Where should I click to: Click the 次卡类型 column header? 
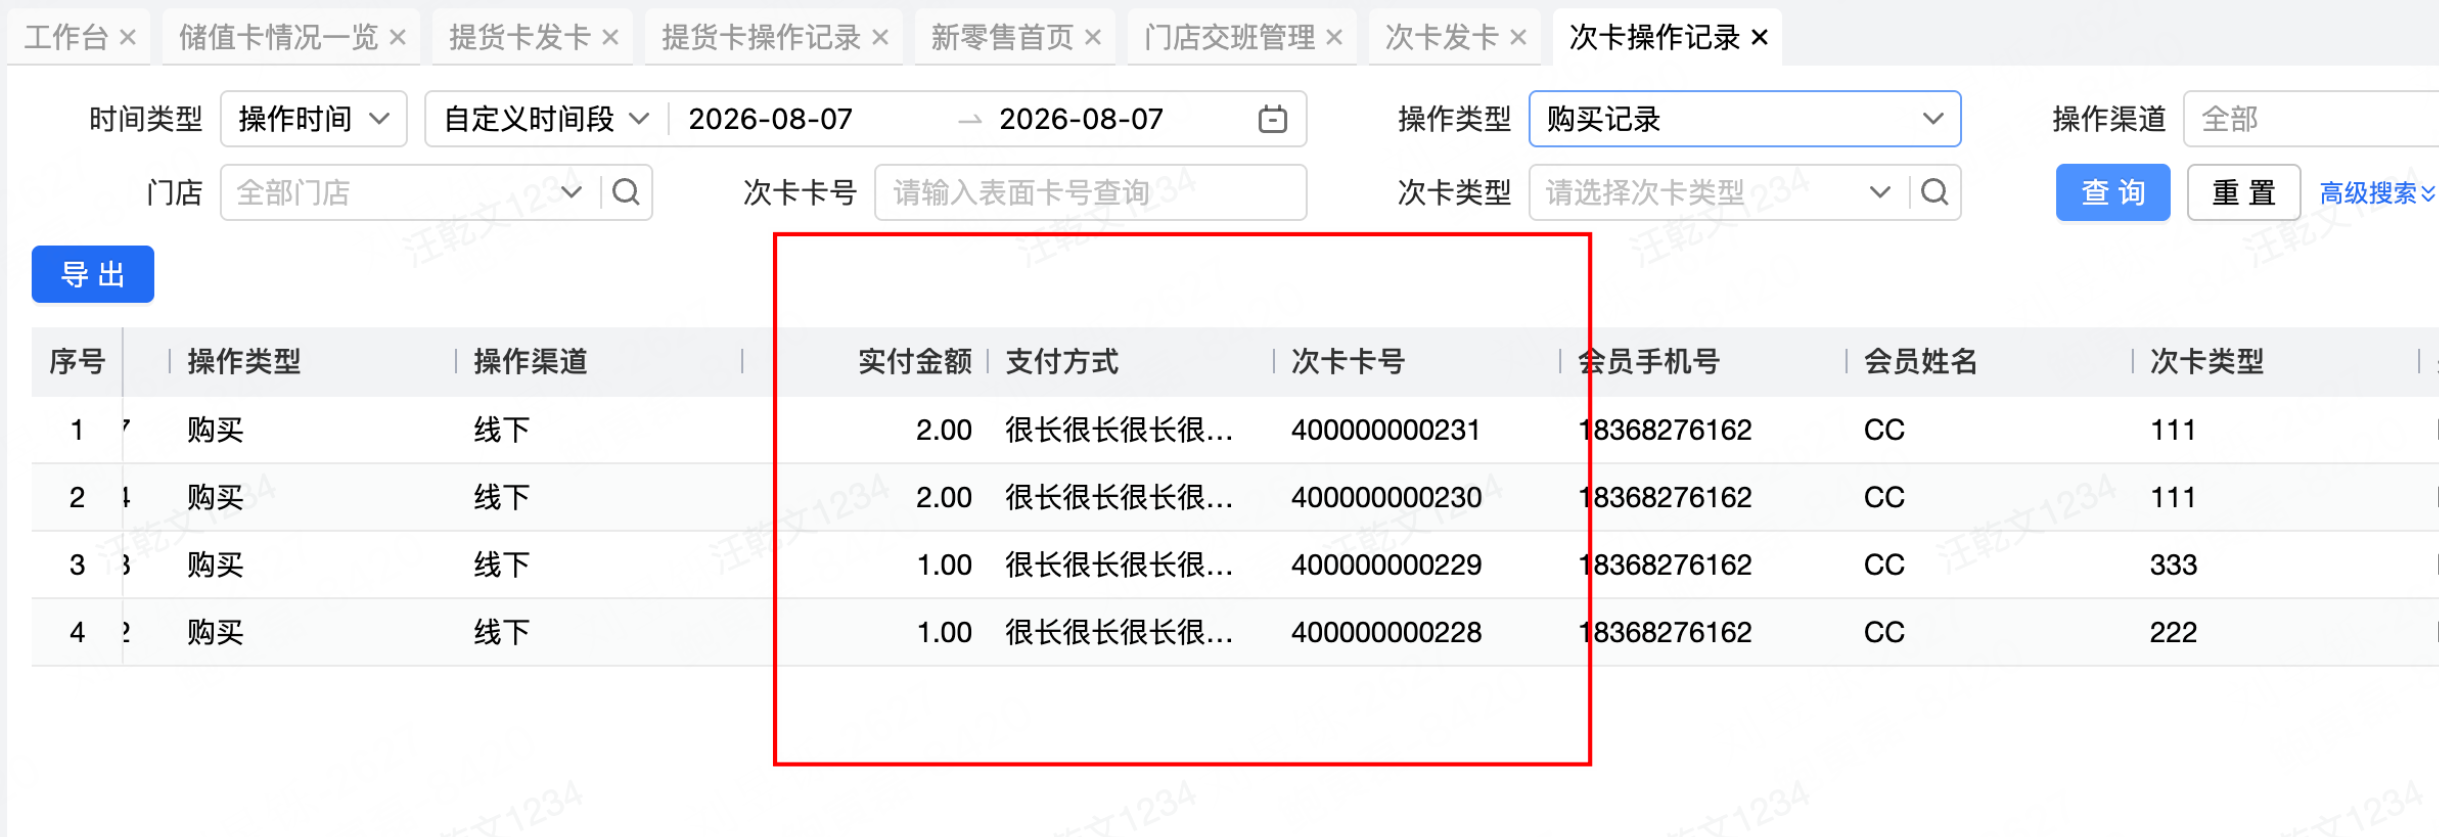[2207, 361]
